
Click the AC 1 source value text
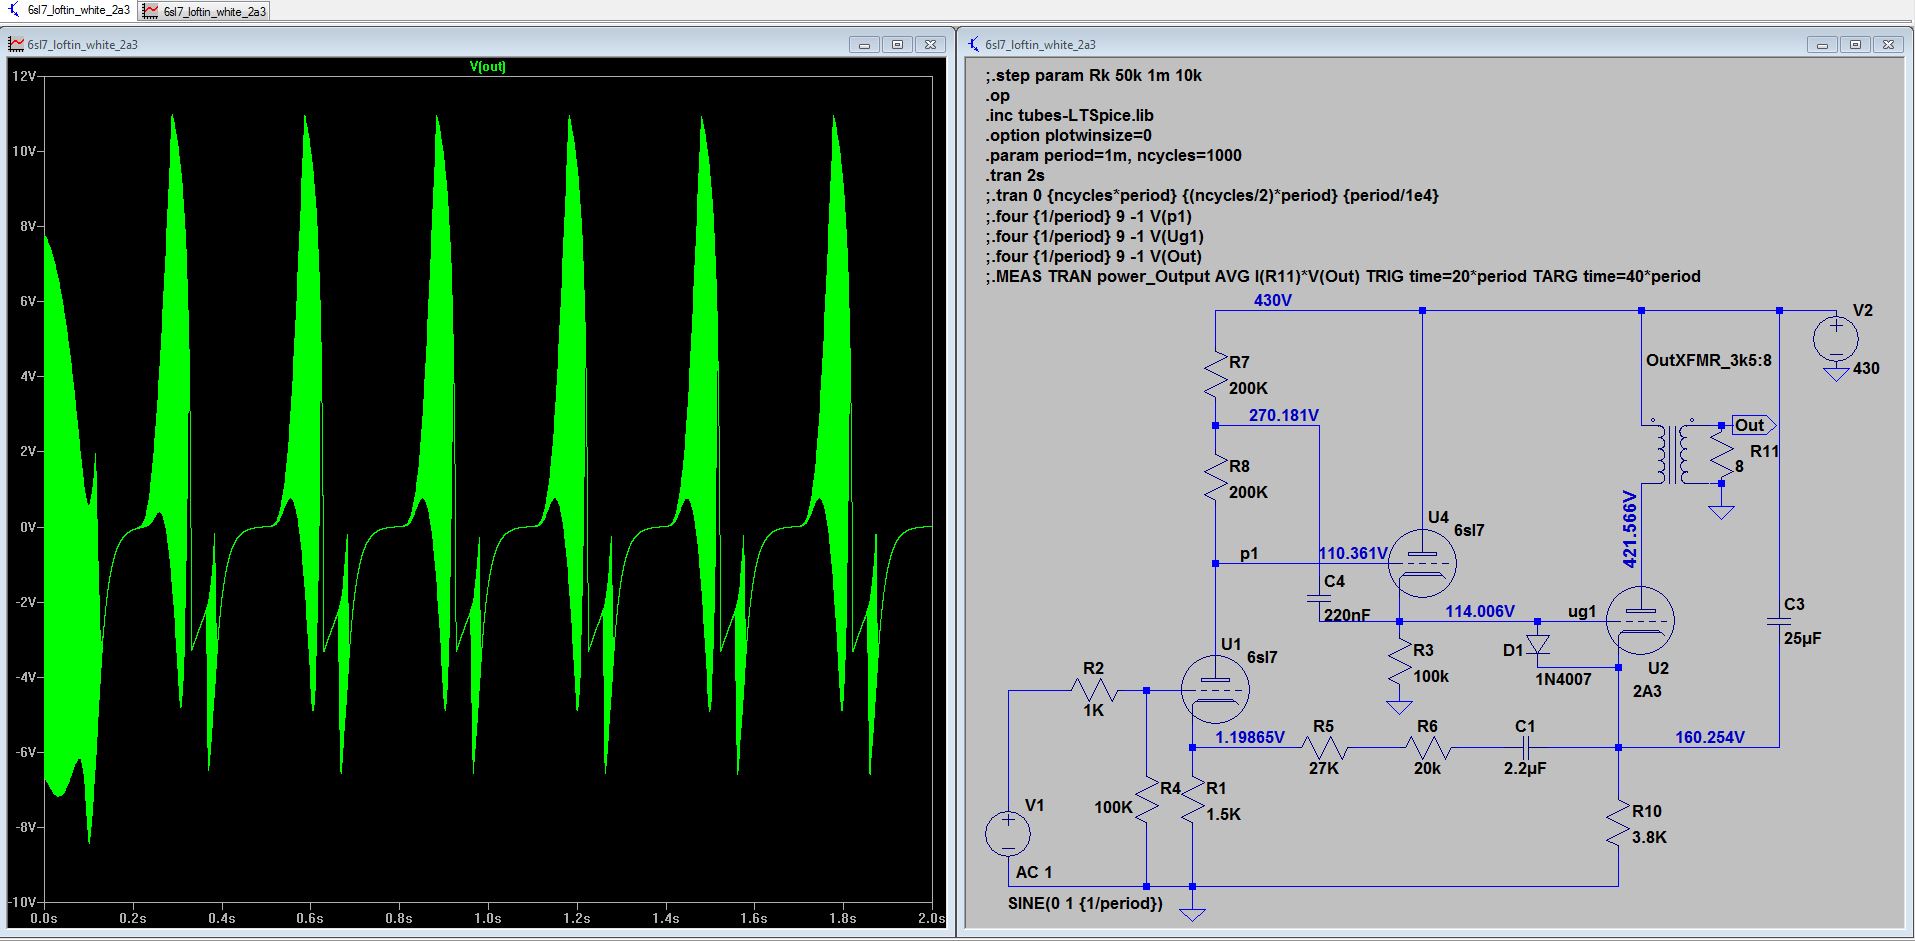(1034, 872)
